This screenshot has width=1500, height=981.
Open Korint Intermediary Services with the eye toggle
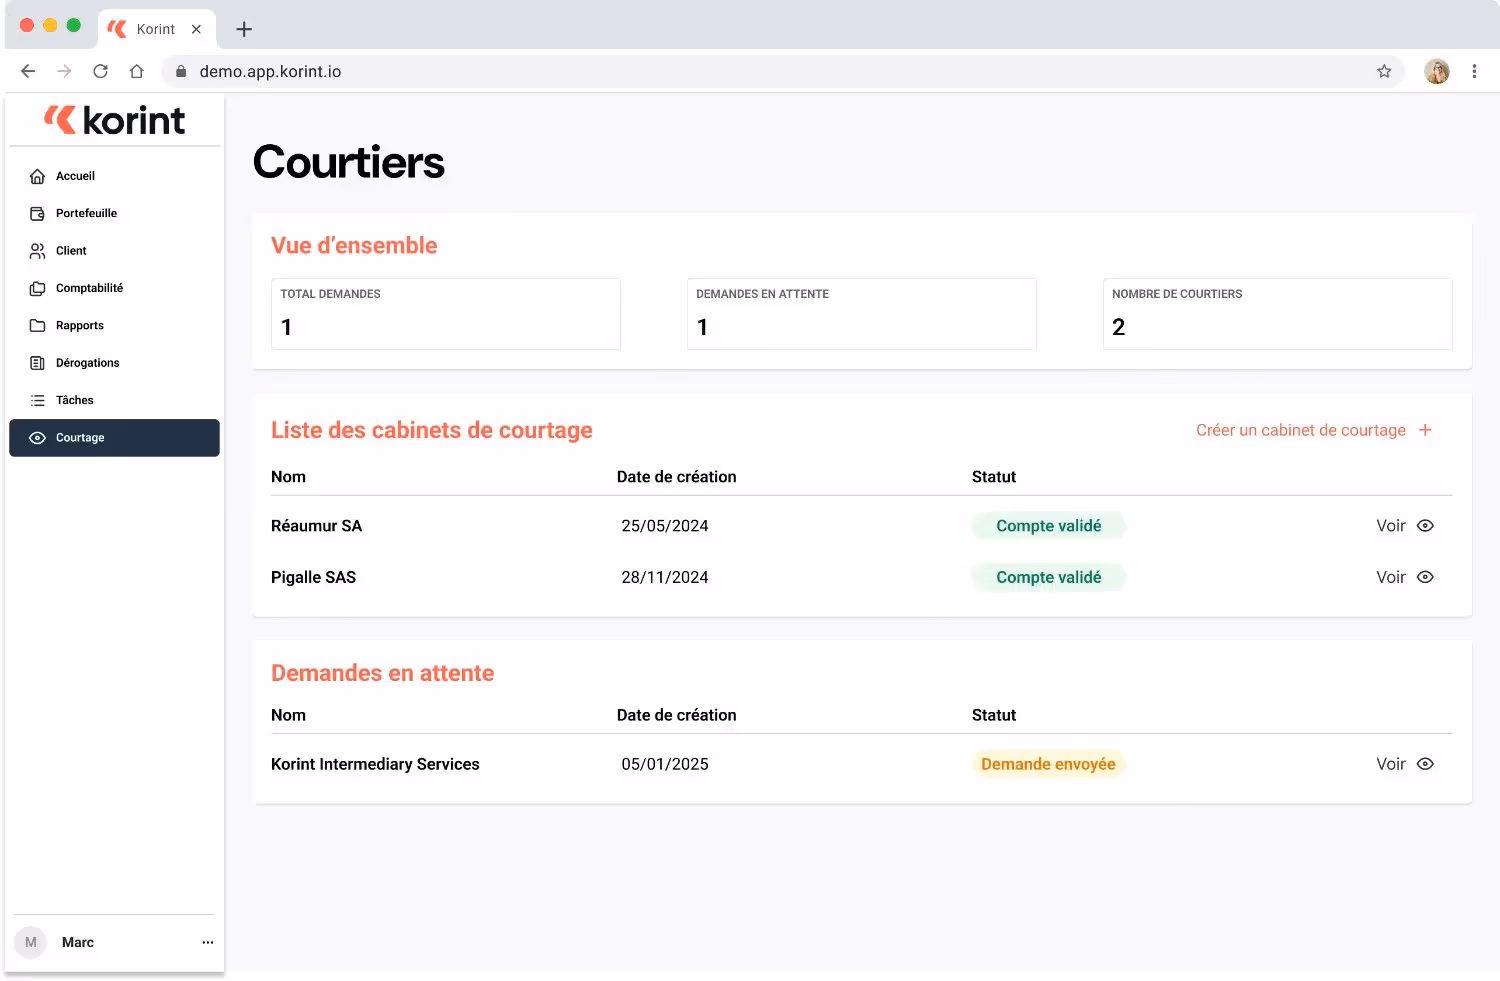(x=1426, y=763)
